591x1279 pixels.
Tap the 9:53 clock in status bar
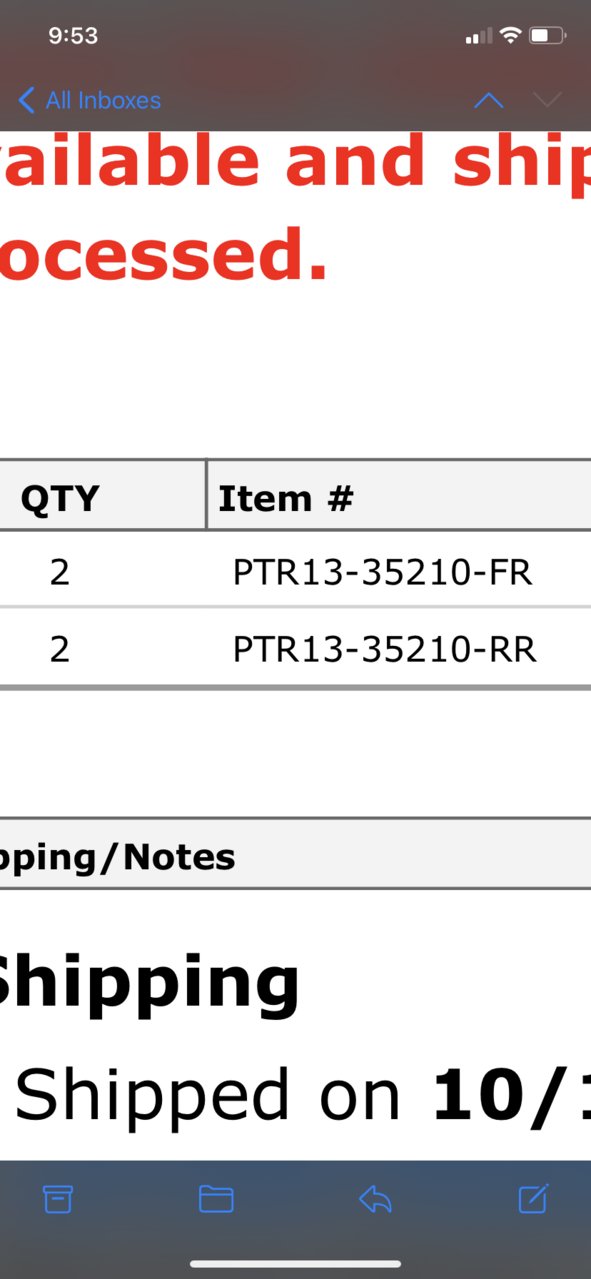click(x=73, y=36)
